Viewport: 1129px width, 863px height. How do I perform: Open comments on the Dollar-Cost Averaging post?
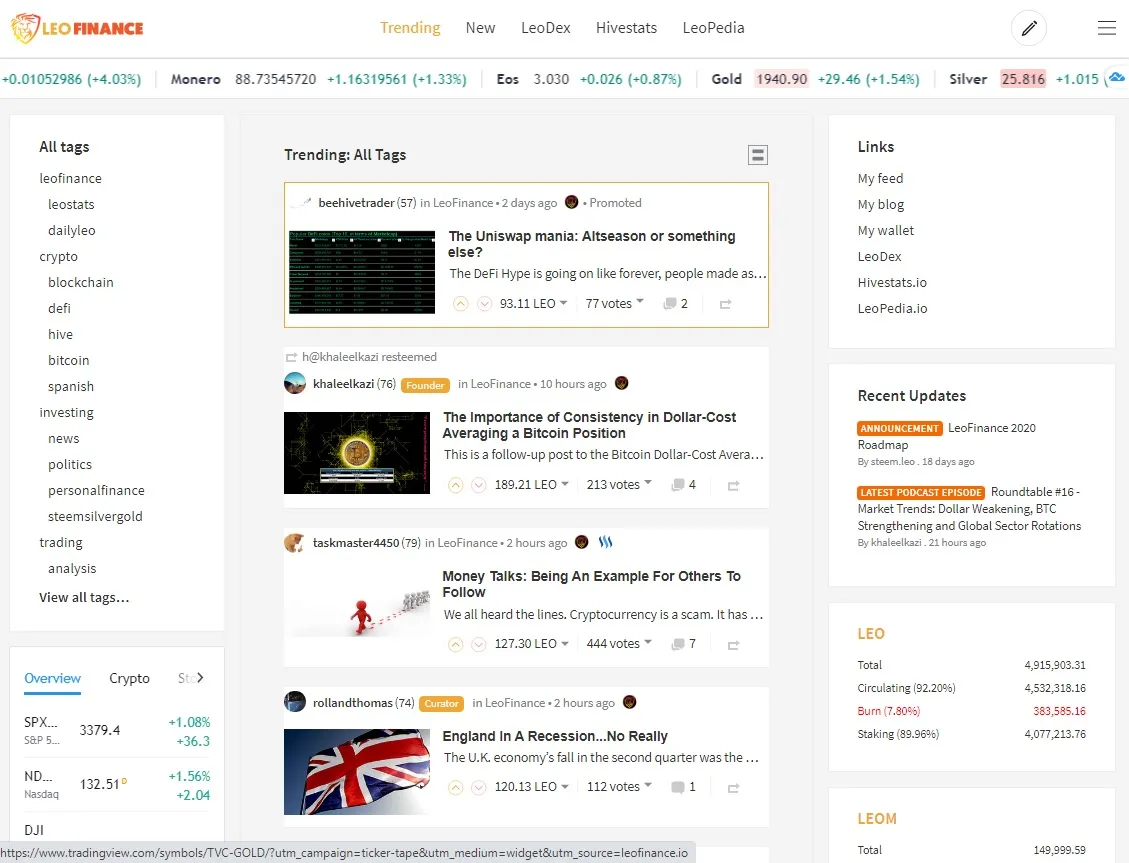(x=683, y=485)
